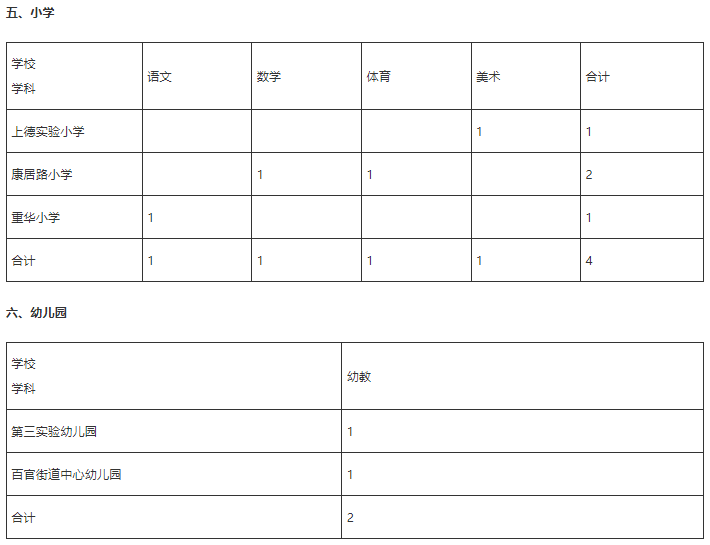710x545 pixels.
Task: Click the 语文 value for 重华小学
Action: pos(151,217)
